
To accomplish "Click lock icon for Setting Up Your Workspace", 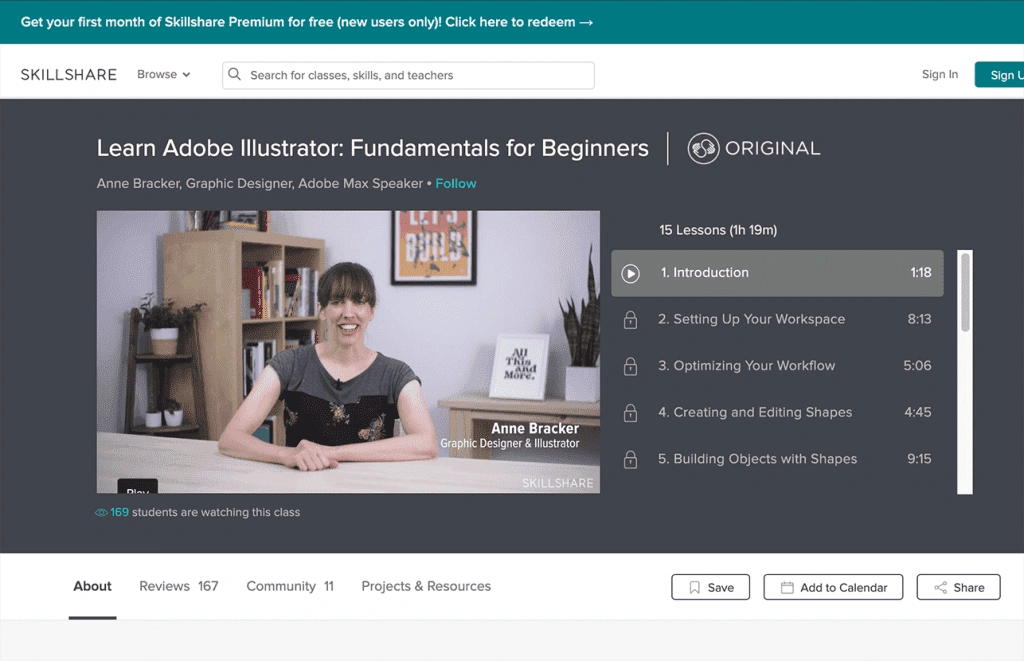I will pos(630,320).
